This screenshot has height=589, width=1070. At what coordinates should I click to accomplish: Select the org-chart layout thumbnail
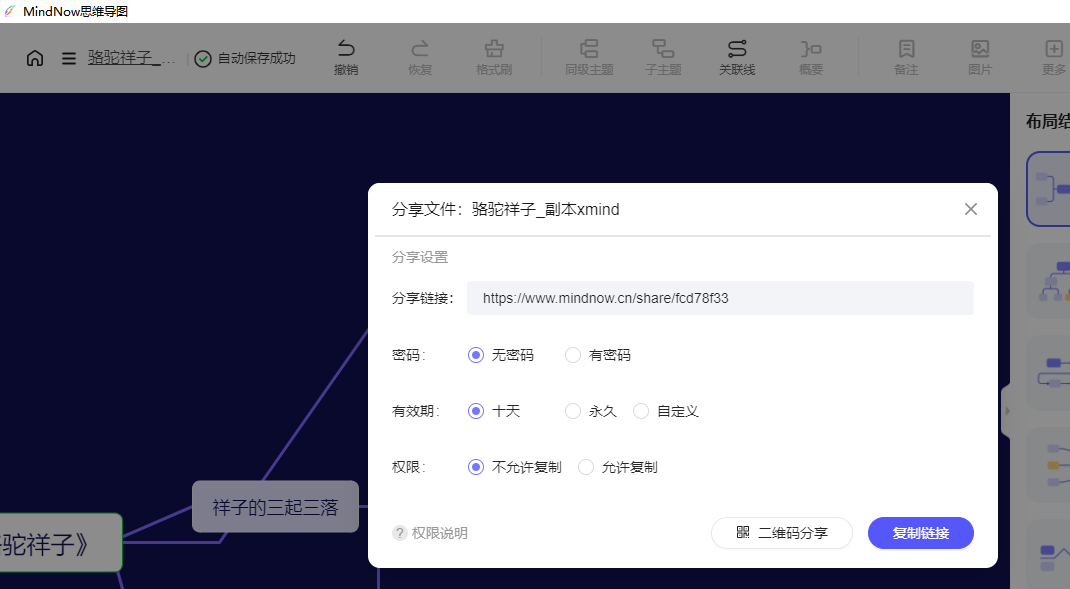pyautogui.click(x=1049, y=281)
